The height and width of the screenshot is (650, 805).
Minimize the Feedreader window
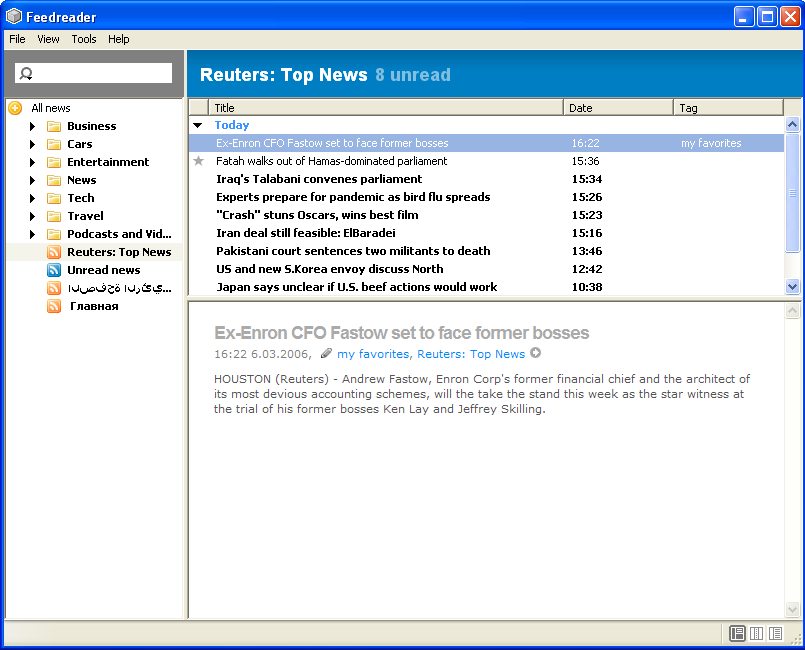[x=743, y=17]
